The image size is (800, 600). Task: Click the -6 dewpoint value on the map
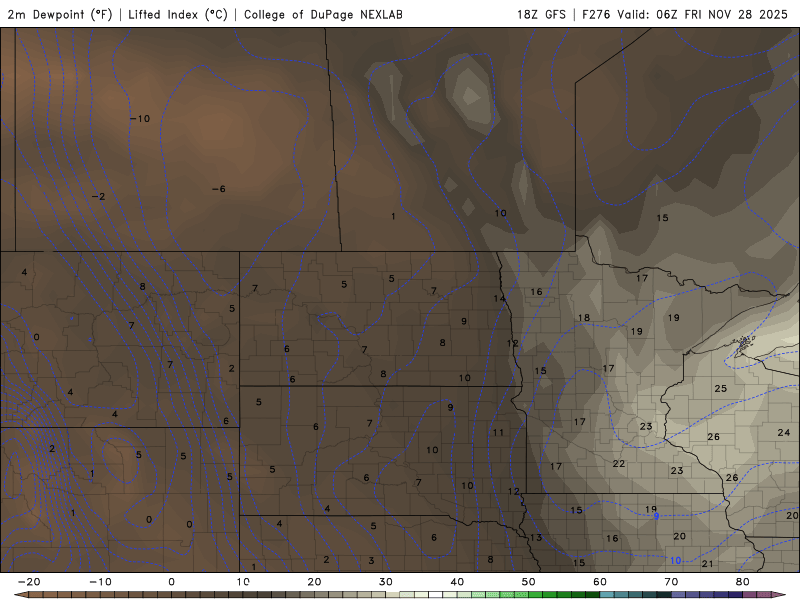pyautogui.click(x=218, y=189)
